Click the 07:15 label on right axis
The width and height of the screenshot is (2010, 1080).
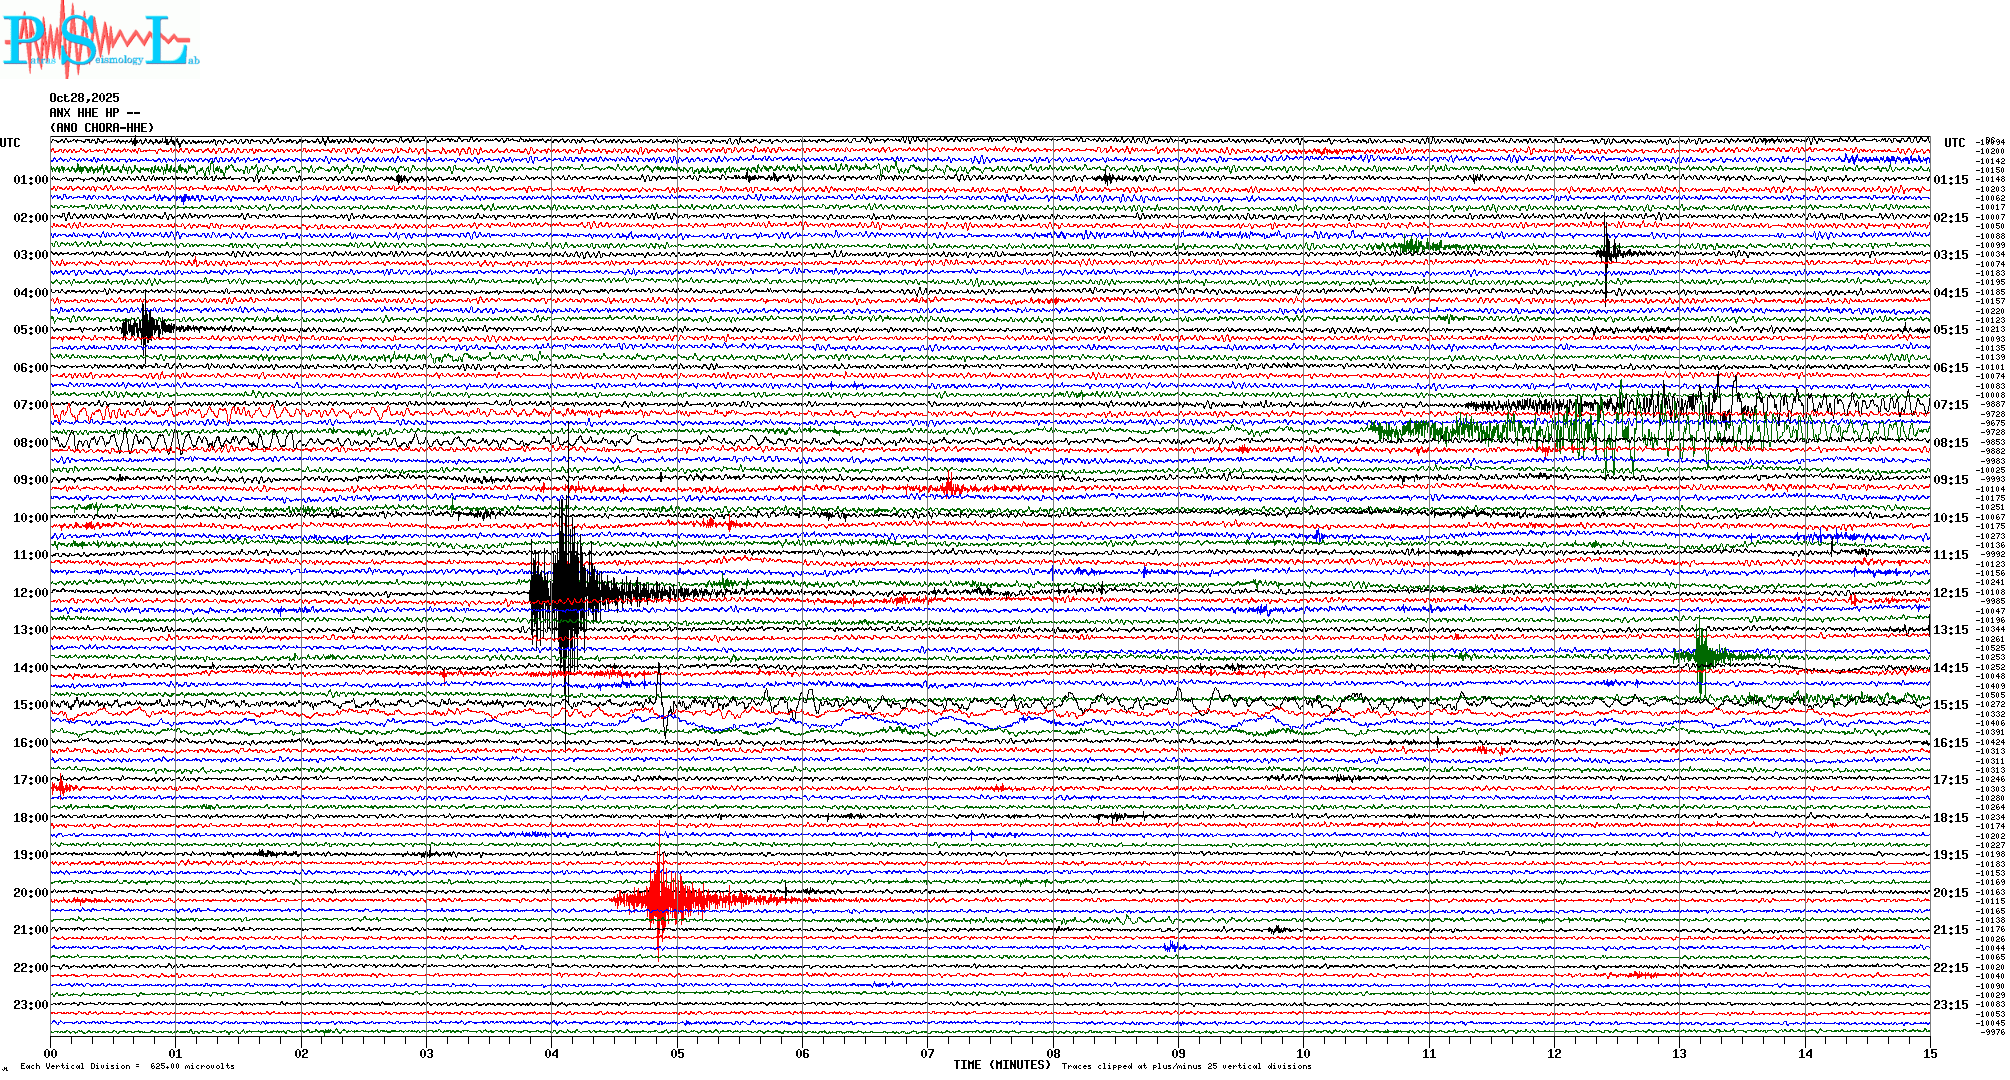pos(1950,405)
